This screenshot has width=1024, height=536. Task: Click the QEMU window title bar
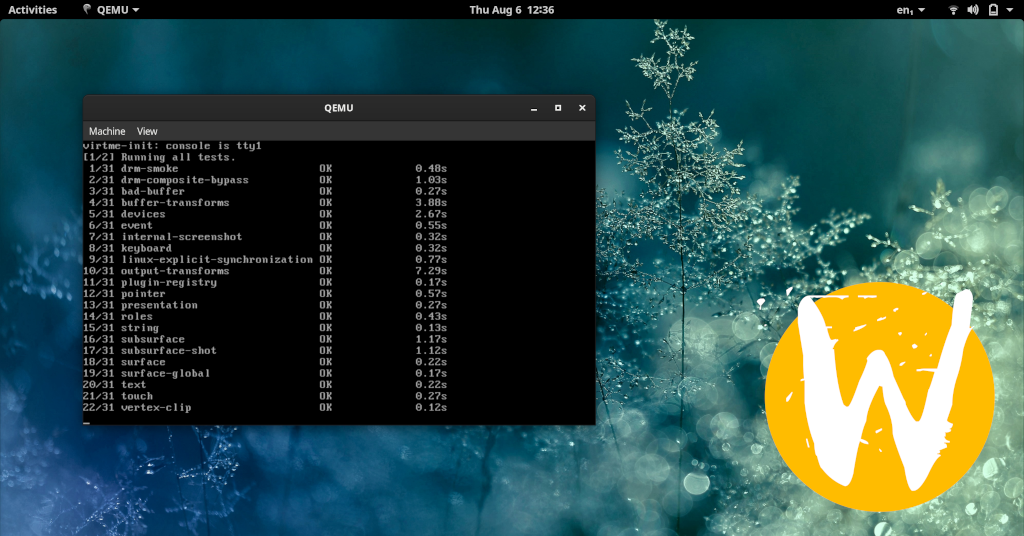(x=338, y=108)
